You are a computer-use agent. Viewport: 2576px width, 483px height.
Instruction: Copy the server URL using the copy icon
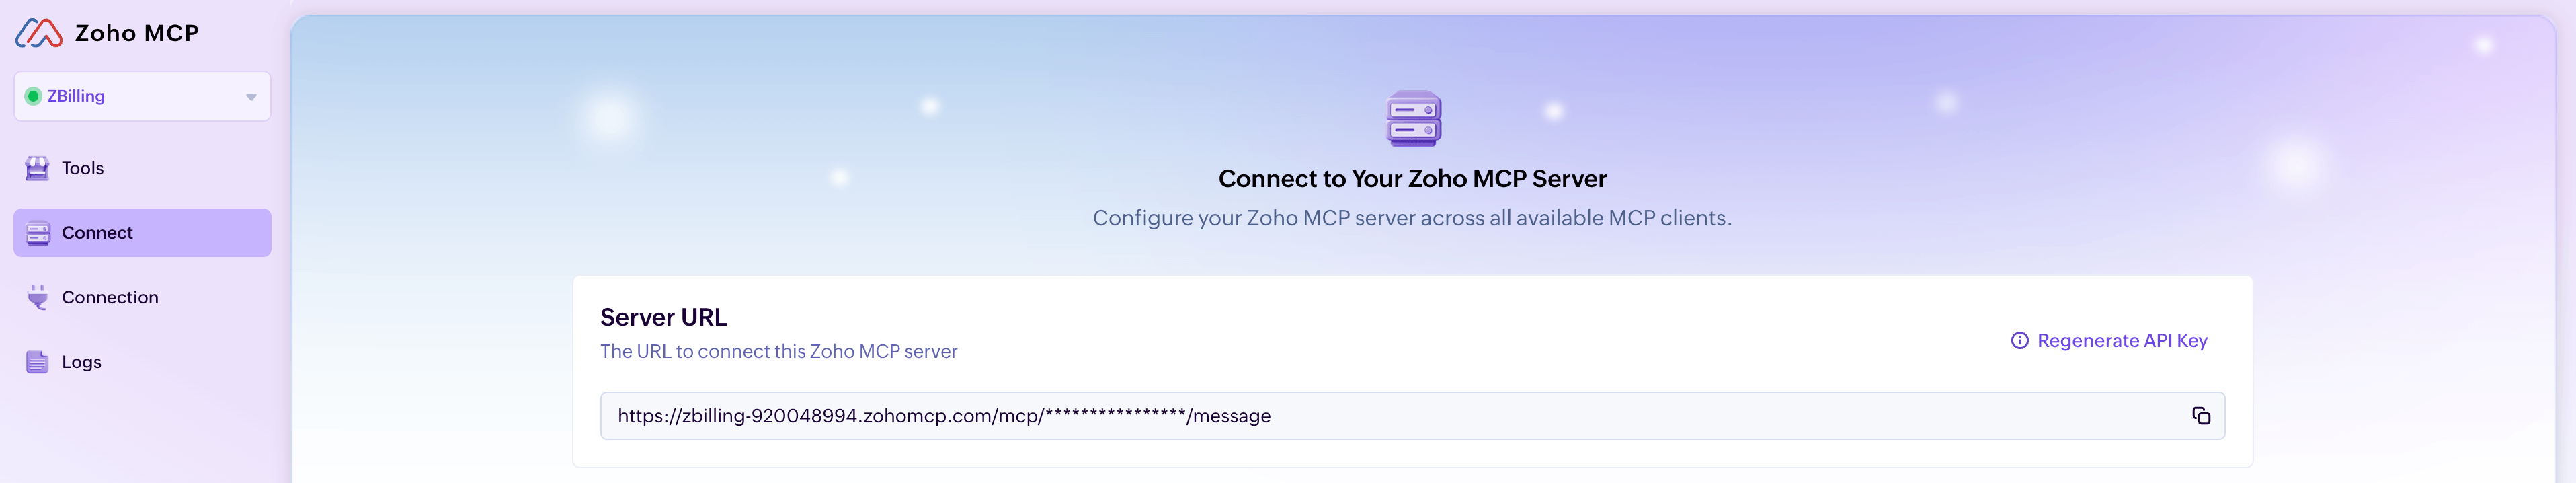[2202, 415]
